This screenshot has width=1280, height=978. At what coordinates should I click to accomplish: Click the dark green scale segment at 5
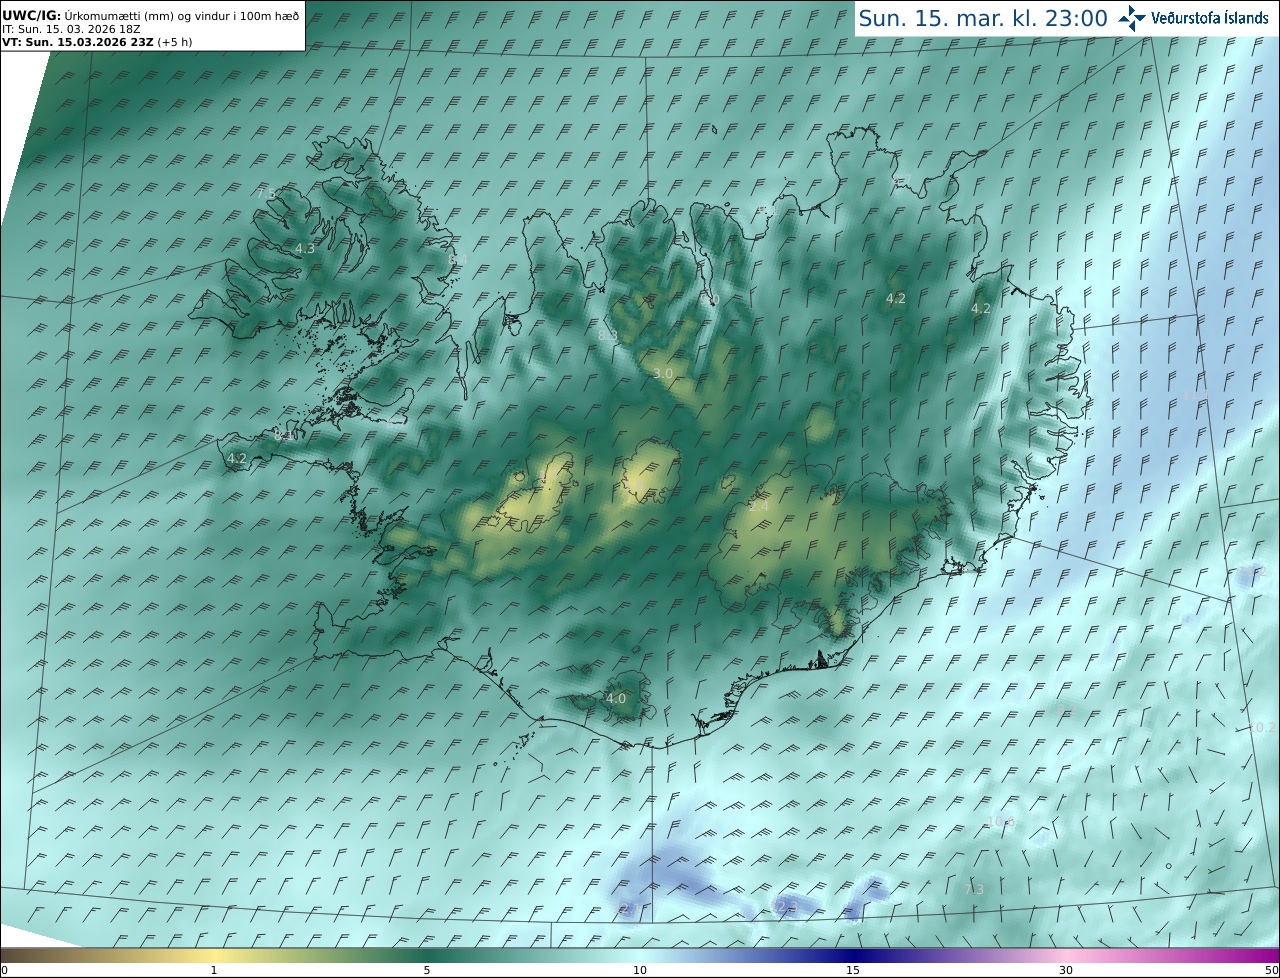[x=427, y=956]
